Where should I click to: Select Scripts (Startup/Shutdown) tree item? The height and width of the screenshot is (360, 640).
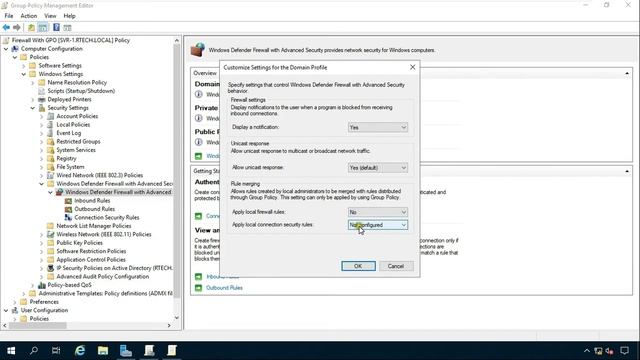[81, 91]
